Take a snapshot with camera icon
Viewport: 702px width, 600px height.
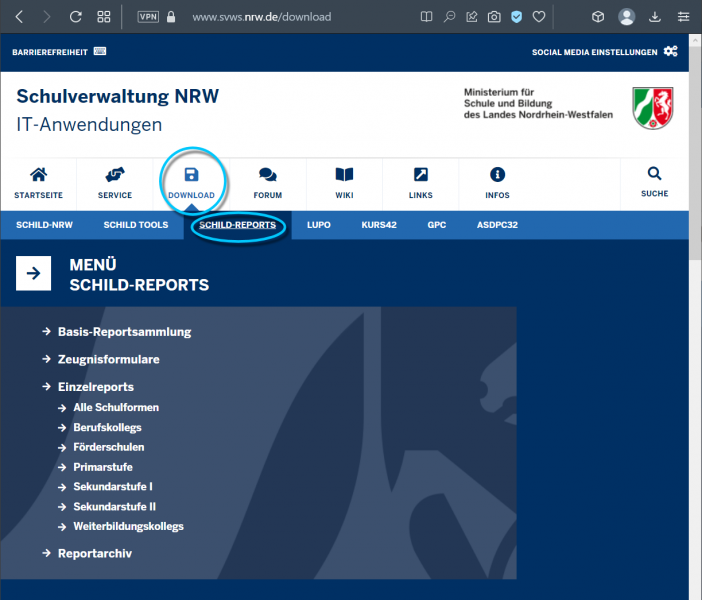(x=494, y=17)
